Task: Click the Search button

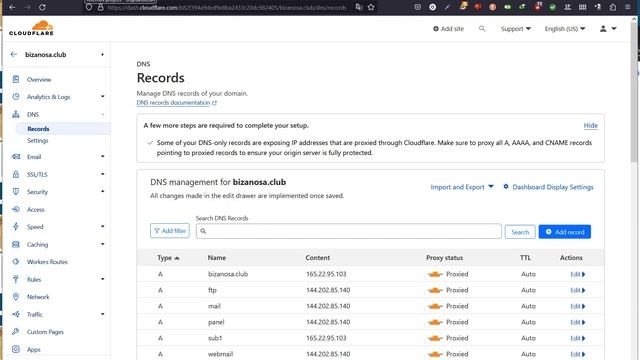Action: click(520, 232)
